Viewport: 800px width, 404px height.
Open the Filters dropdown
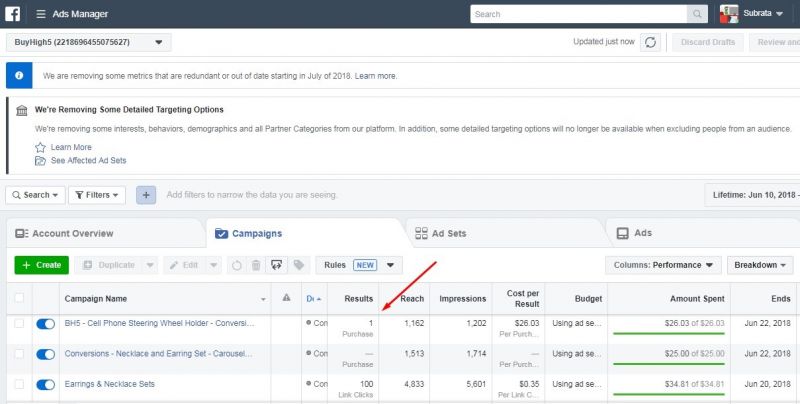pos(97,195)
